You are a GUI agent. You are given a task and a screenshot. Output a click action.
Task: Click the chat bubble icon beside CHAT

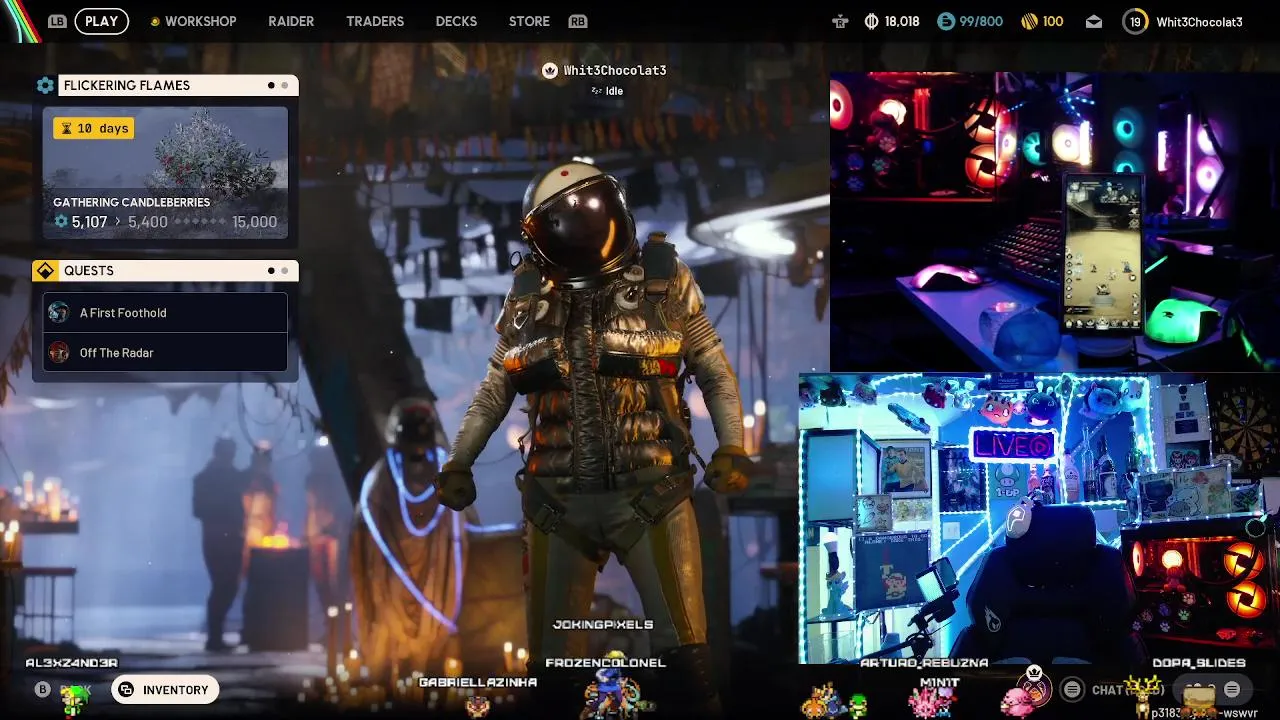[x=1072, y=689]
